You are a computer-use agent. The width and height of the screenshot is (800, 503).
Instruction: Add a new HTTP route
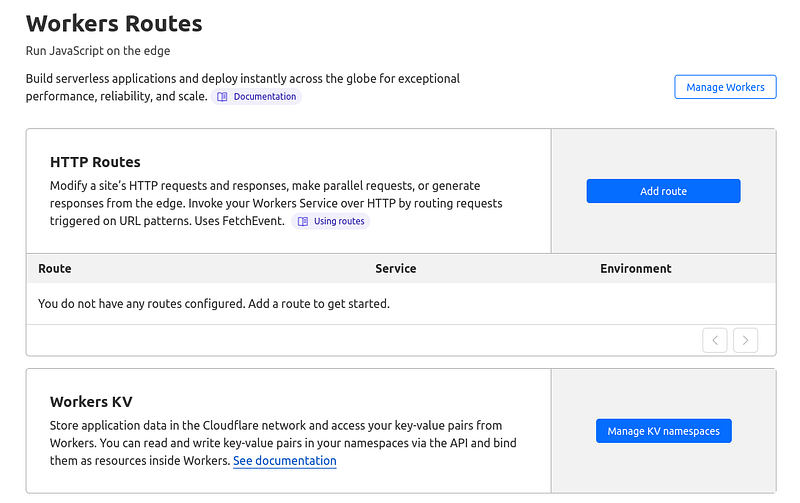click(663, 191)
